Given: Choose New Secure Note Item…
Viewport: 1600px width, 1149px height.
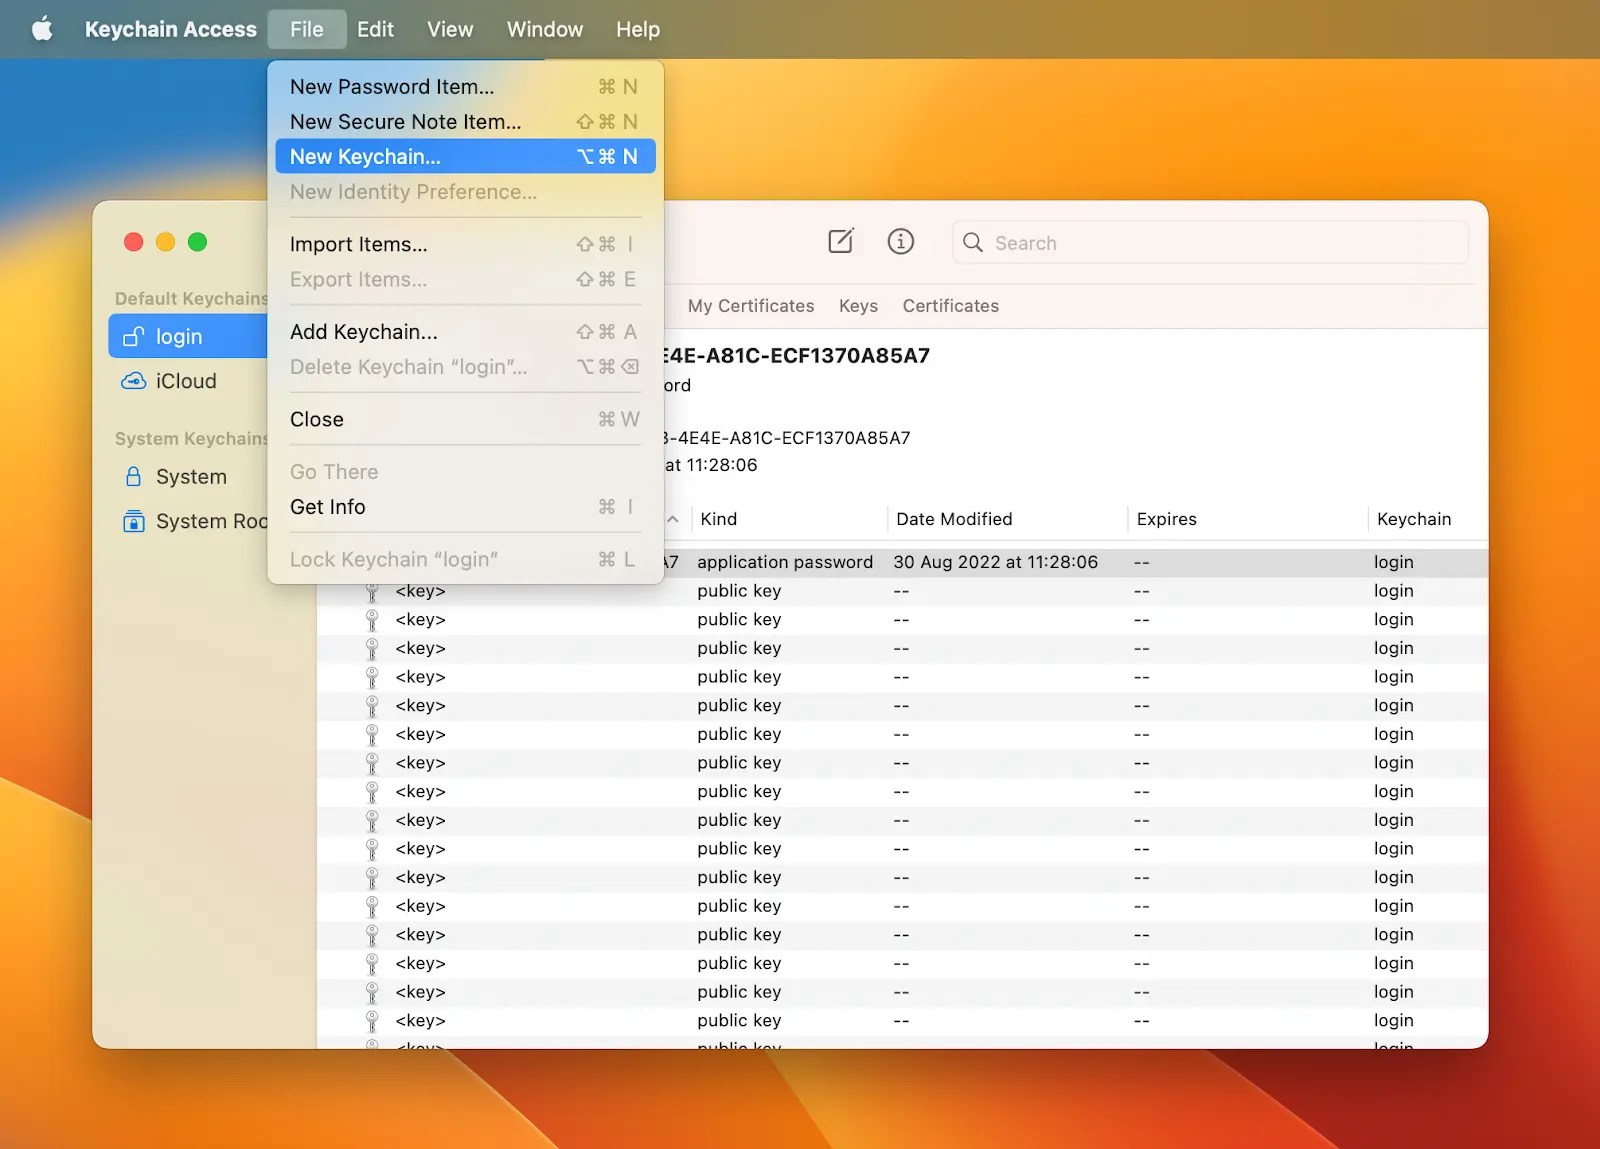Looking at the screenshot, I should point(465,122).
